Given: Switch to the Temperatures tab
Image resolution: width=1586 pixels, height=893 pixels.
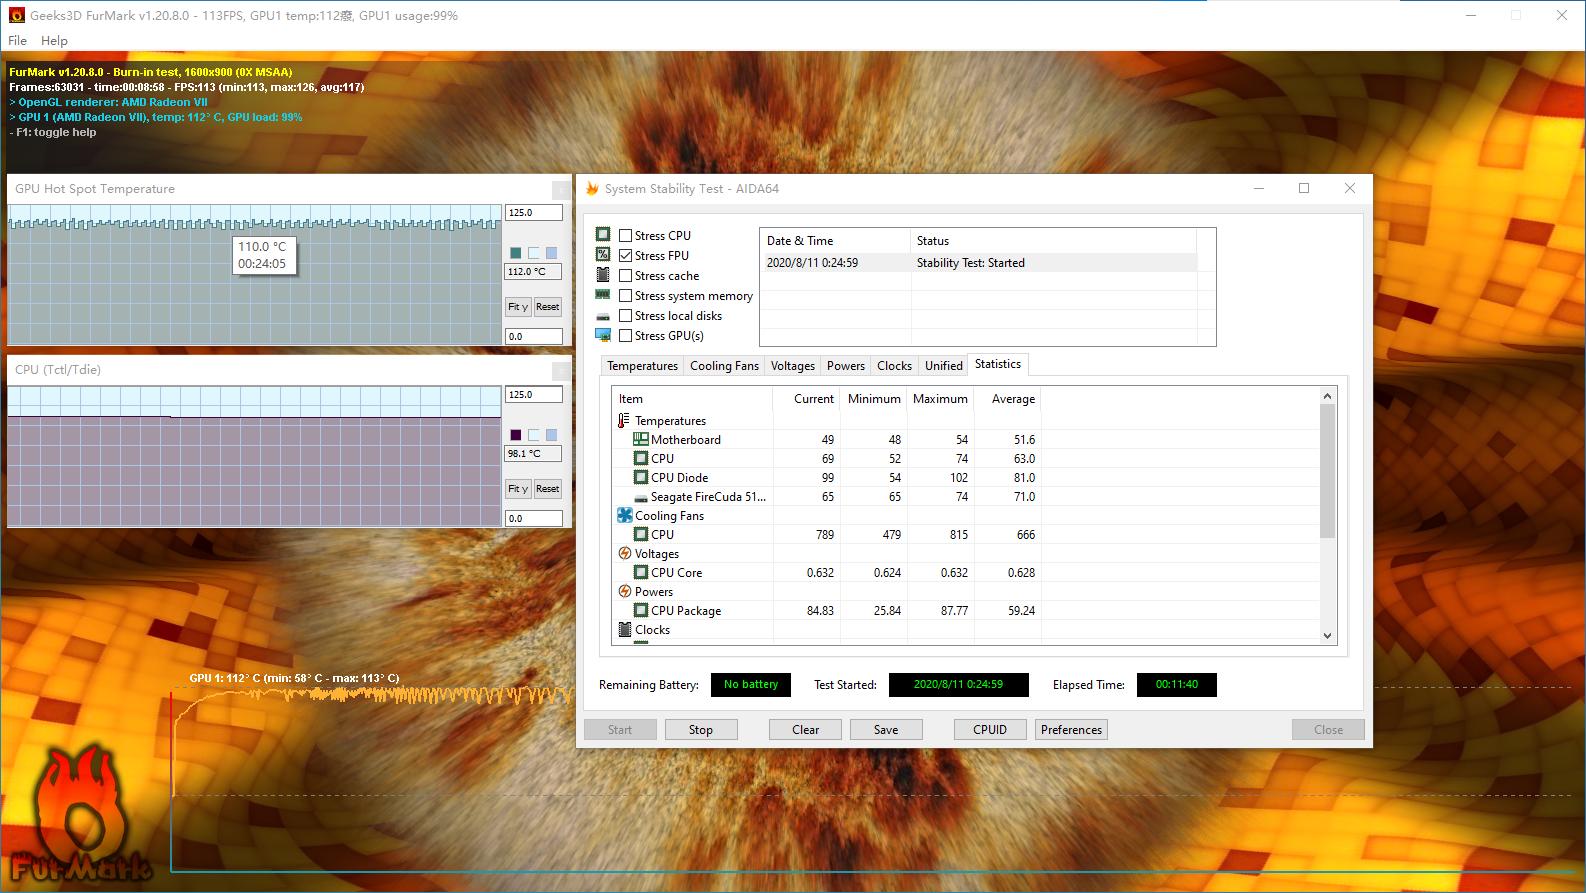Looking at the screenshot, I should point(642,366).
